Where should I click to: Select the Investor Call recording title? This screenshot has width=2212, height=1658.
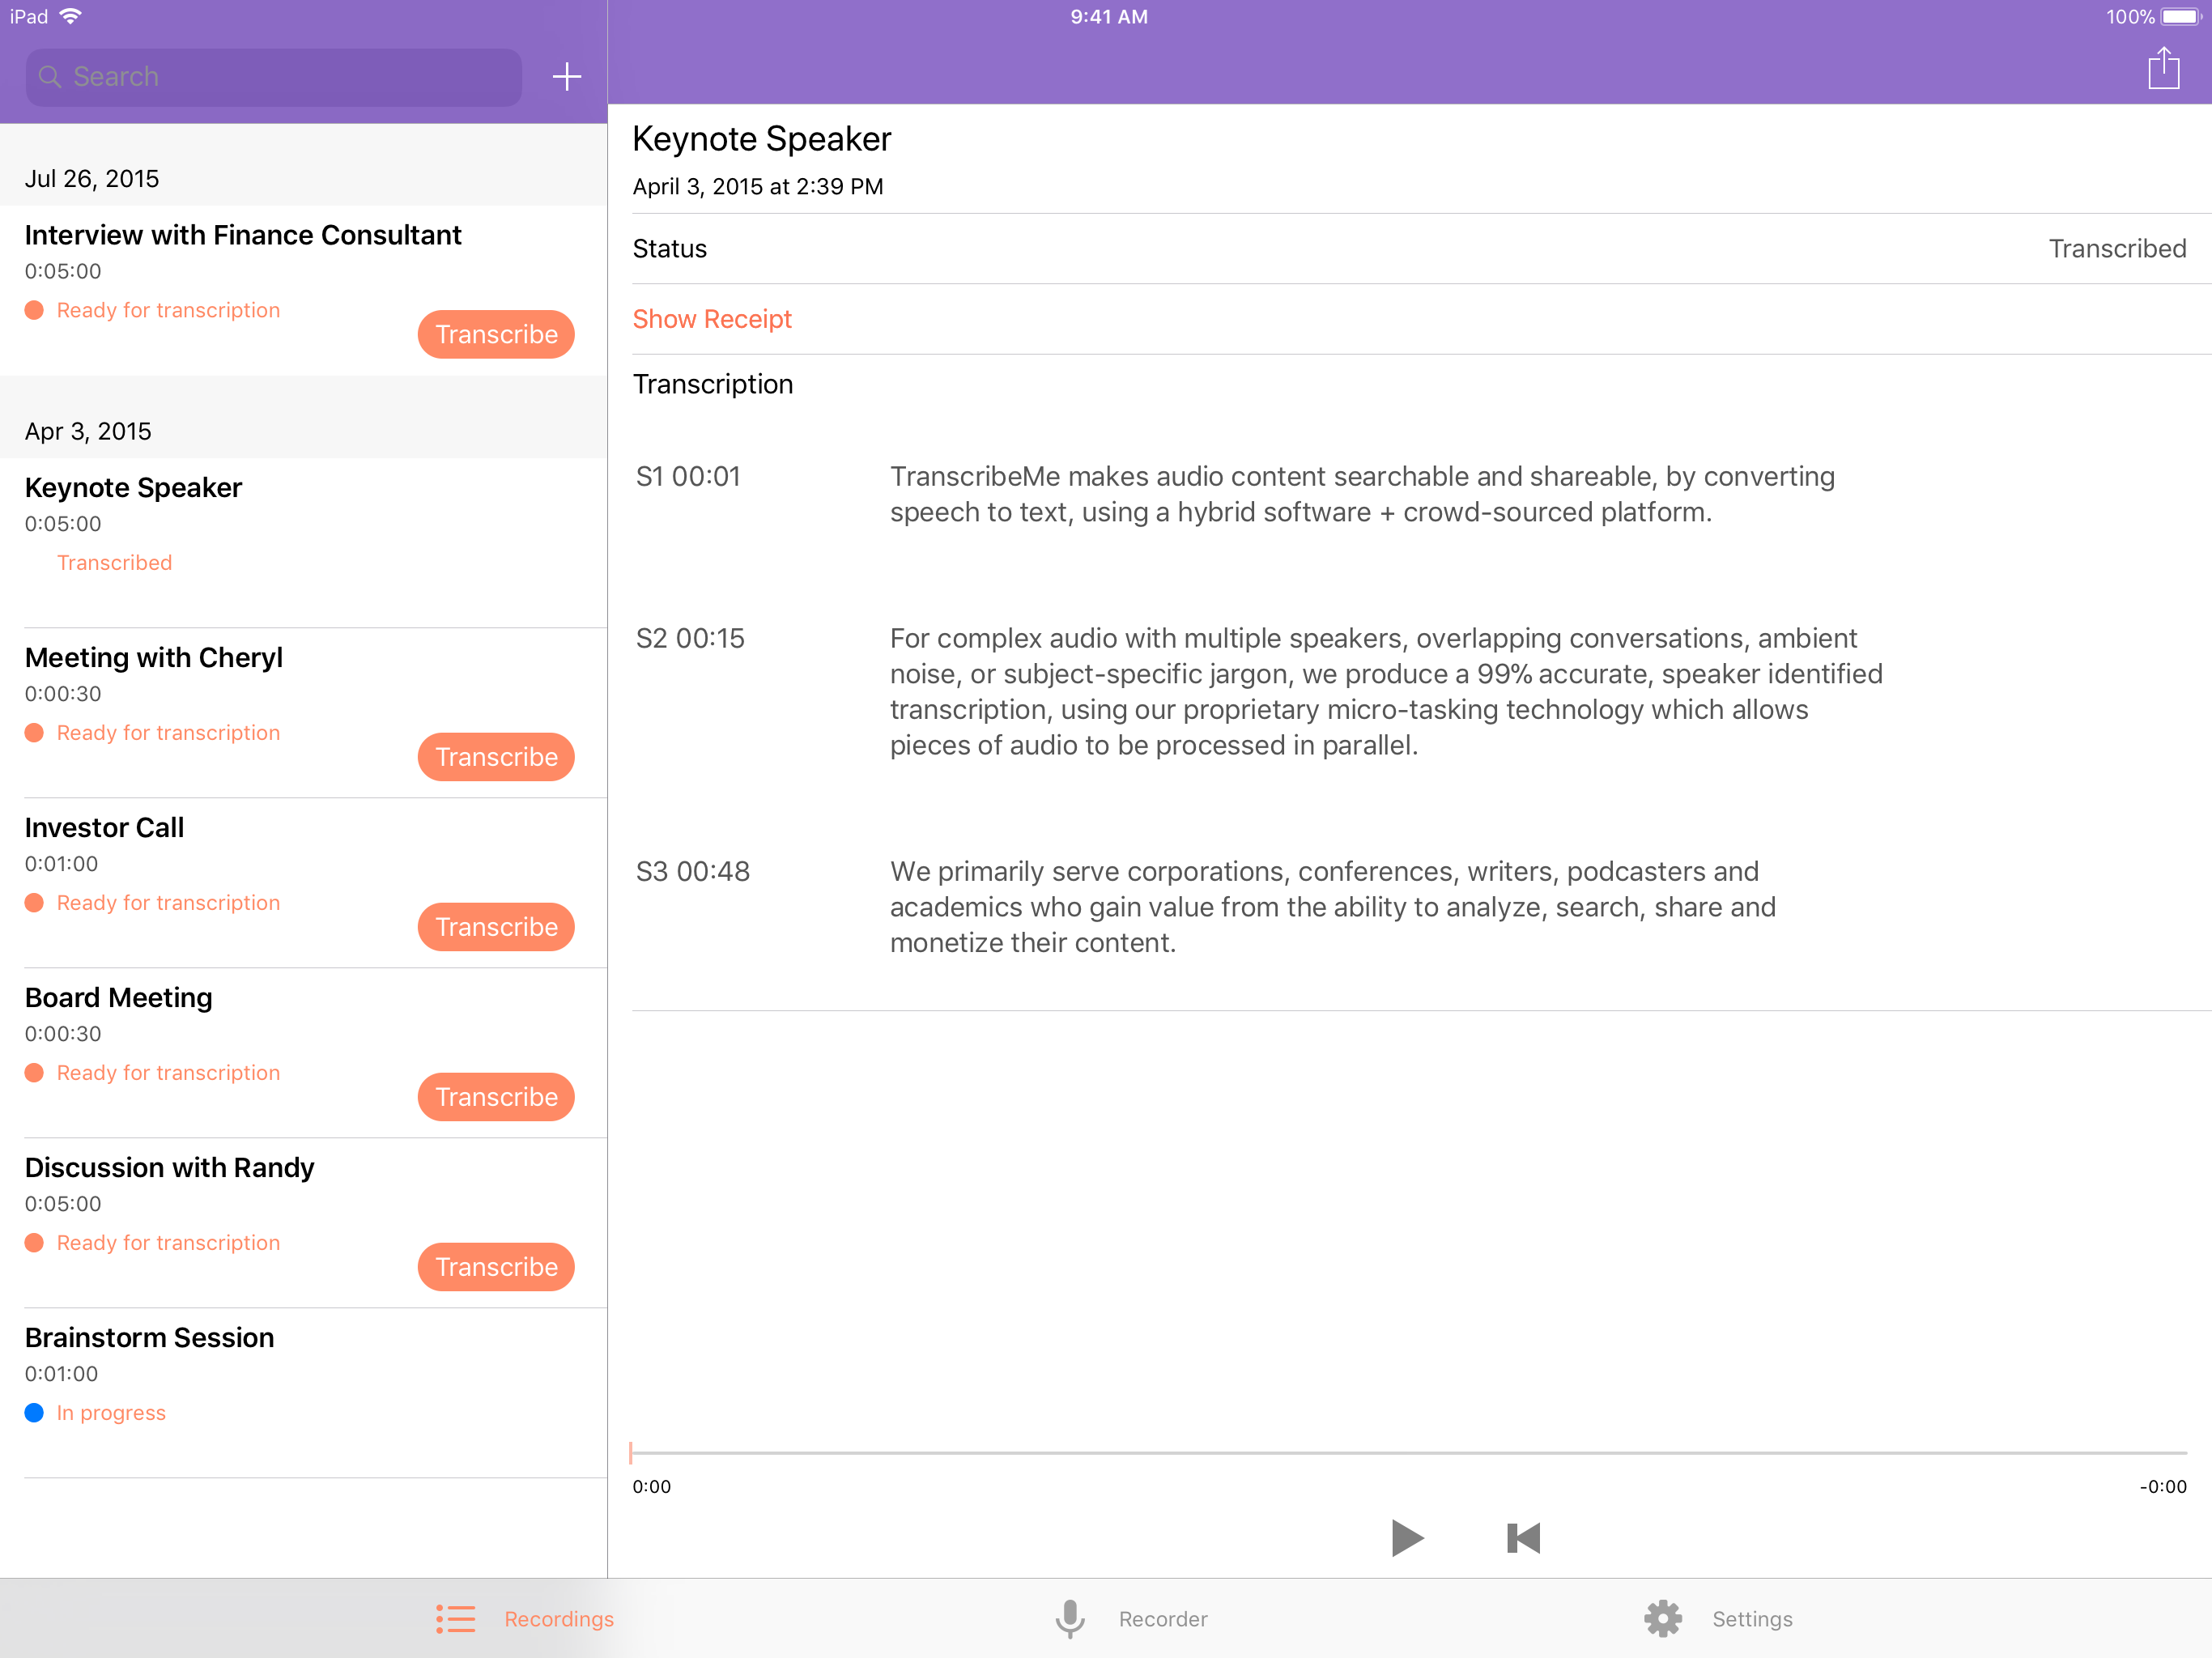[x=104, y=828]
